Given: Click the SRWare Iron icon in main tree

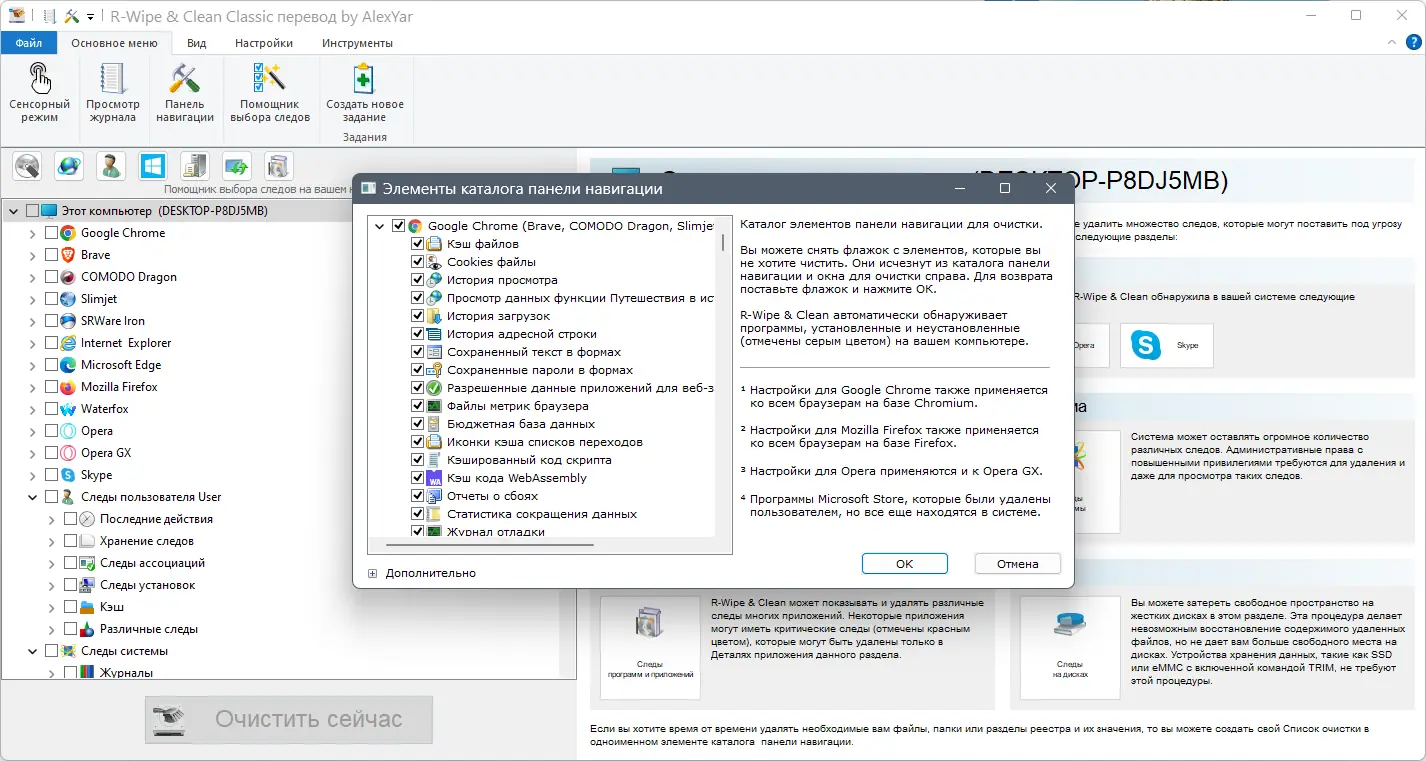Looking at the screenshot, I should tap(68, 321).
